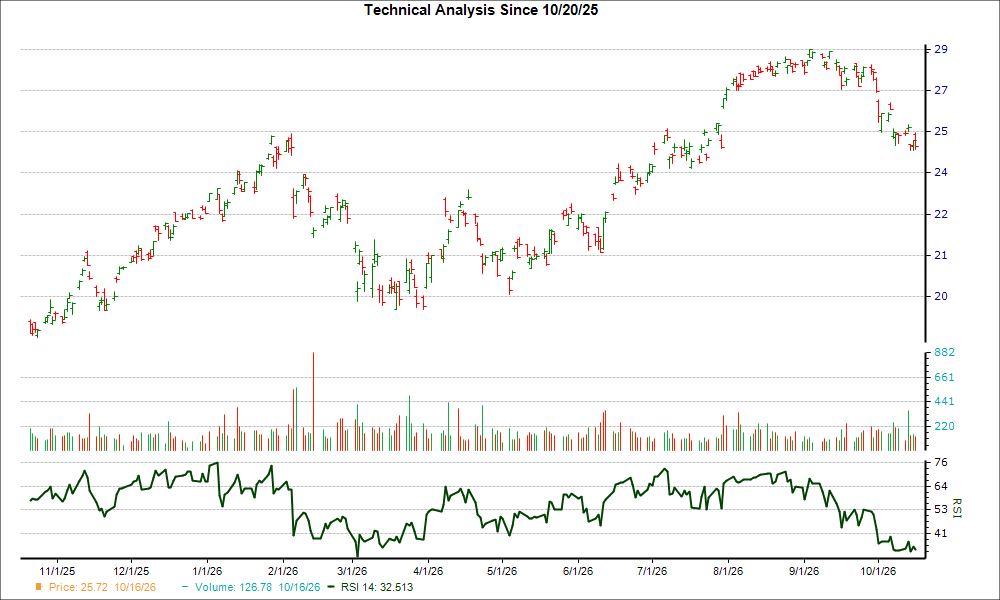Click the vertical 'RSI' axis title

(x=957, y=508)
